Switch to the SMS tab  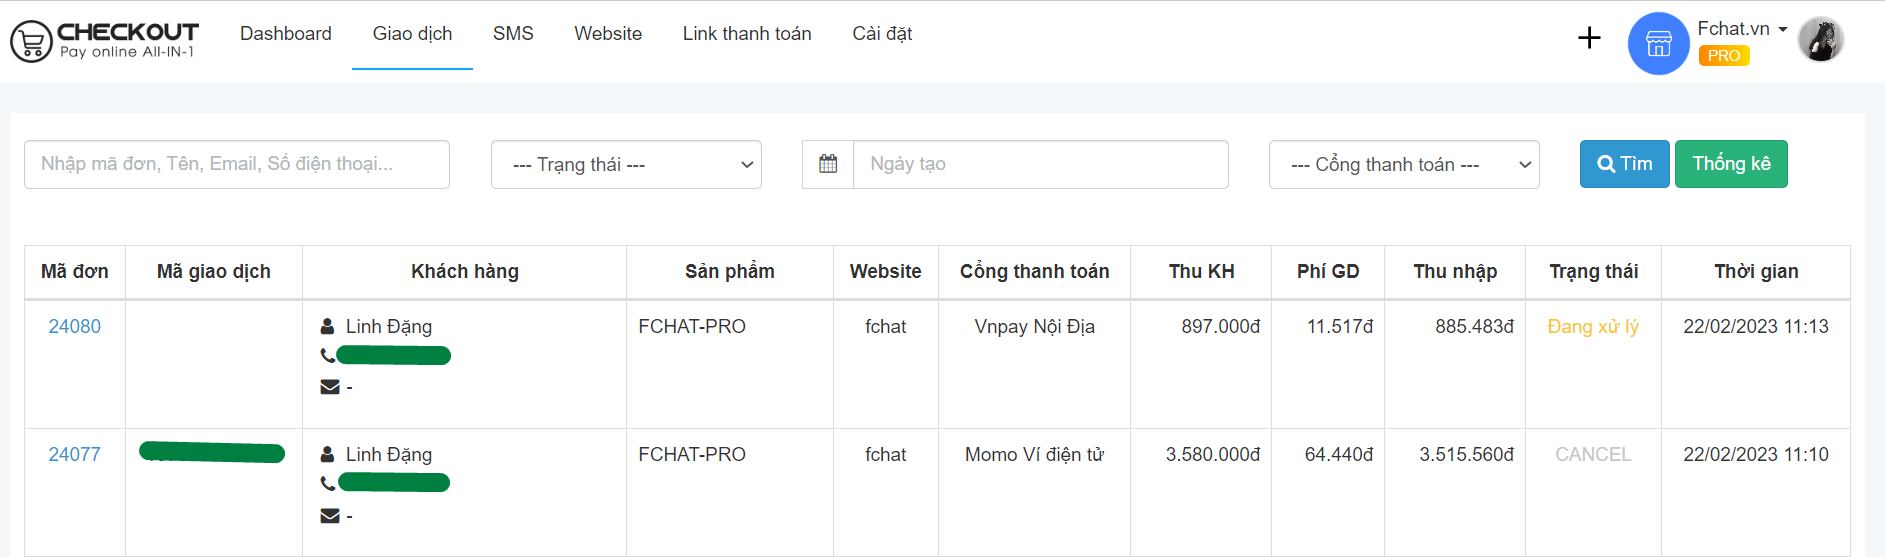coord(513,34)
